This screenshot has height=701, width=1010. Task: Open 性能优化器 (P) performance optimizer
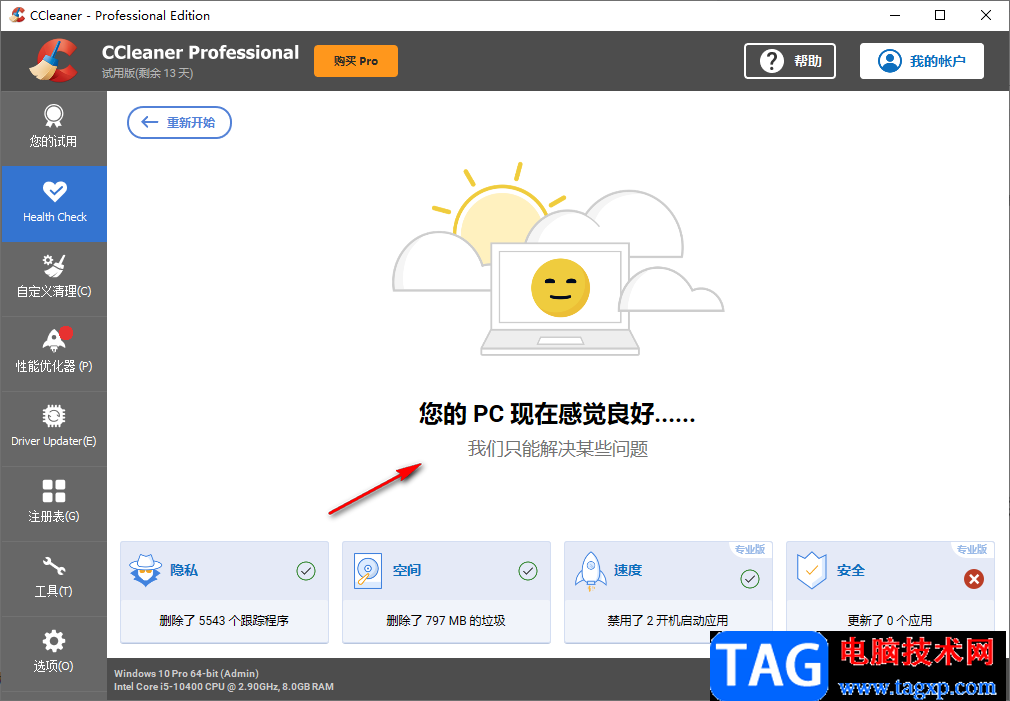tap(54, 353)
